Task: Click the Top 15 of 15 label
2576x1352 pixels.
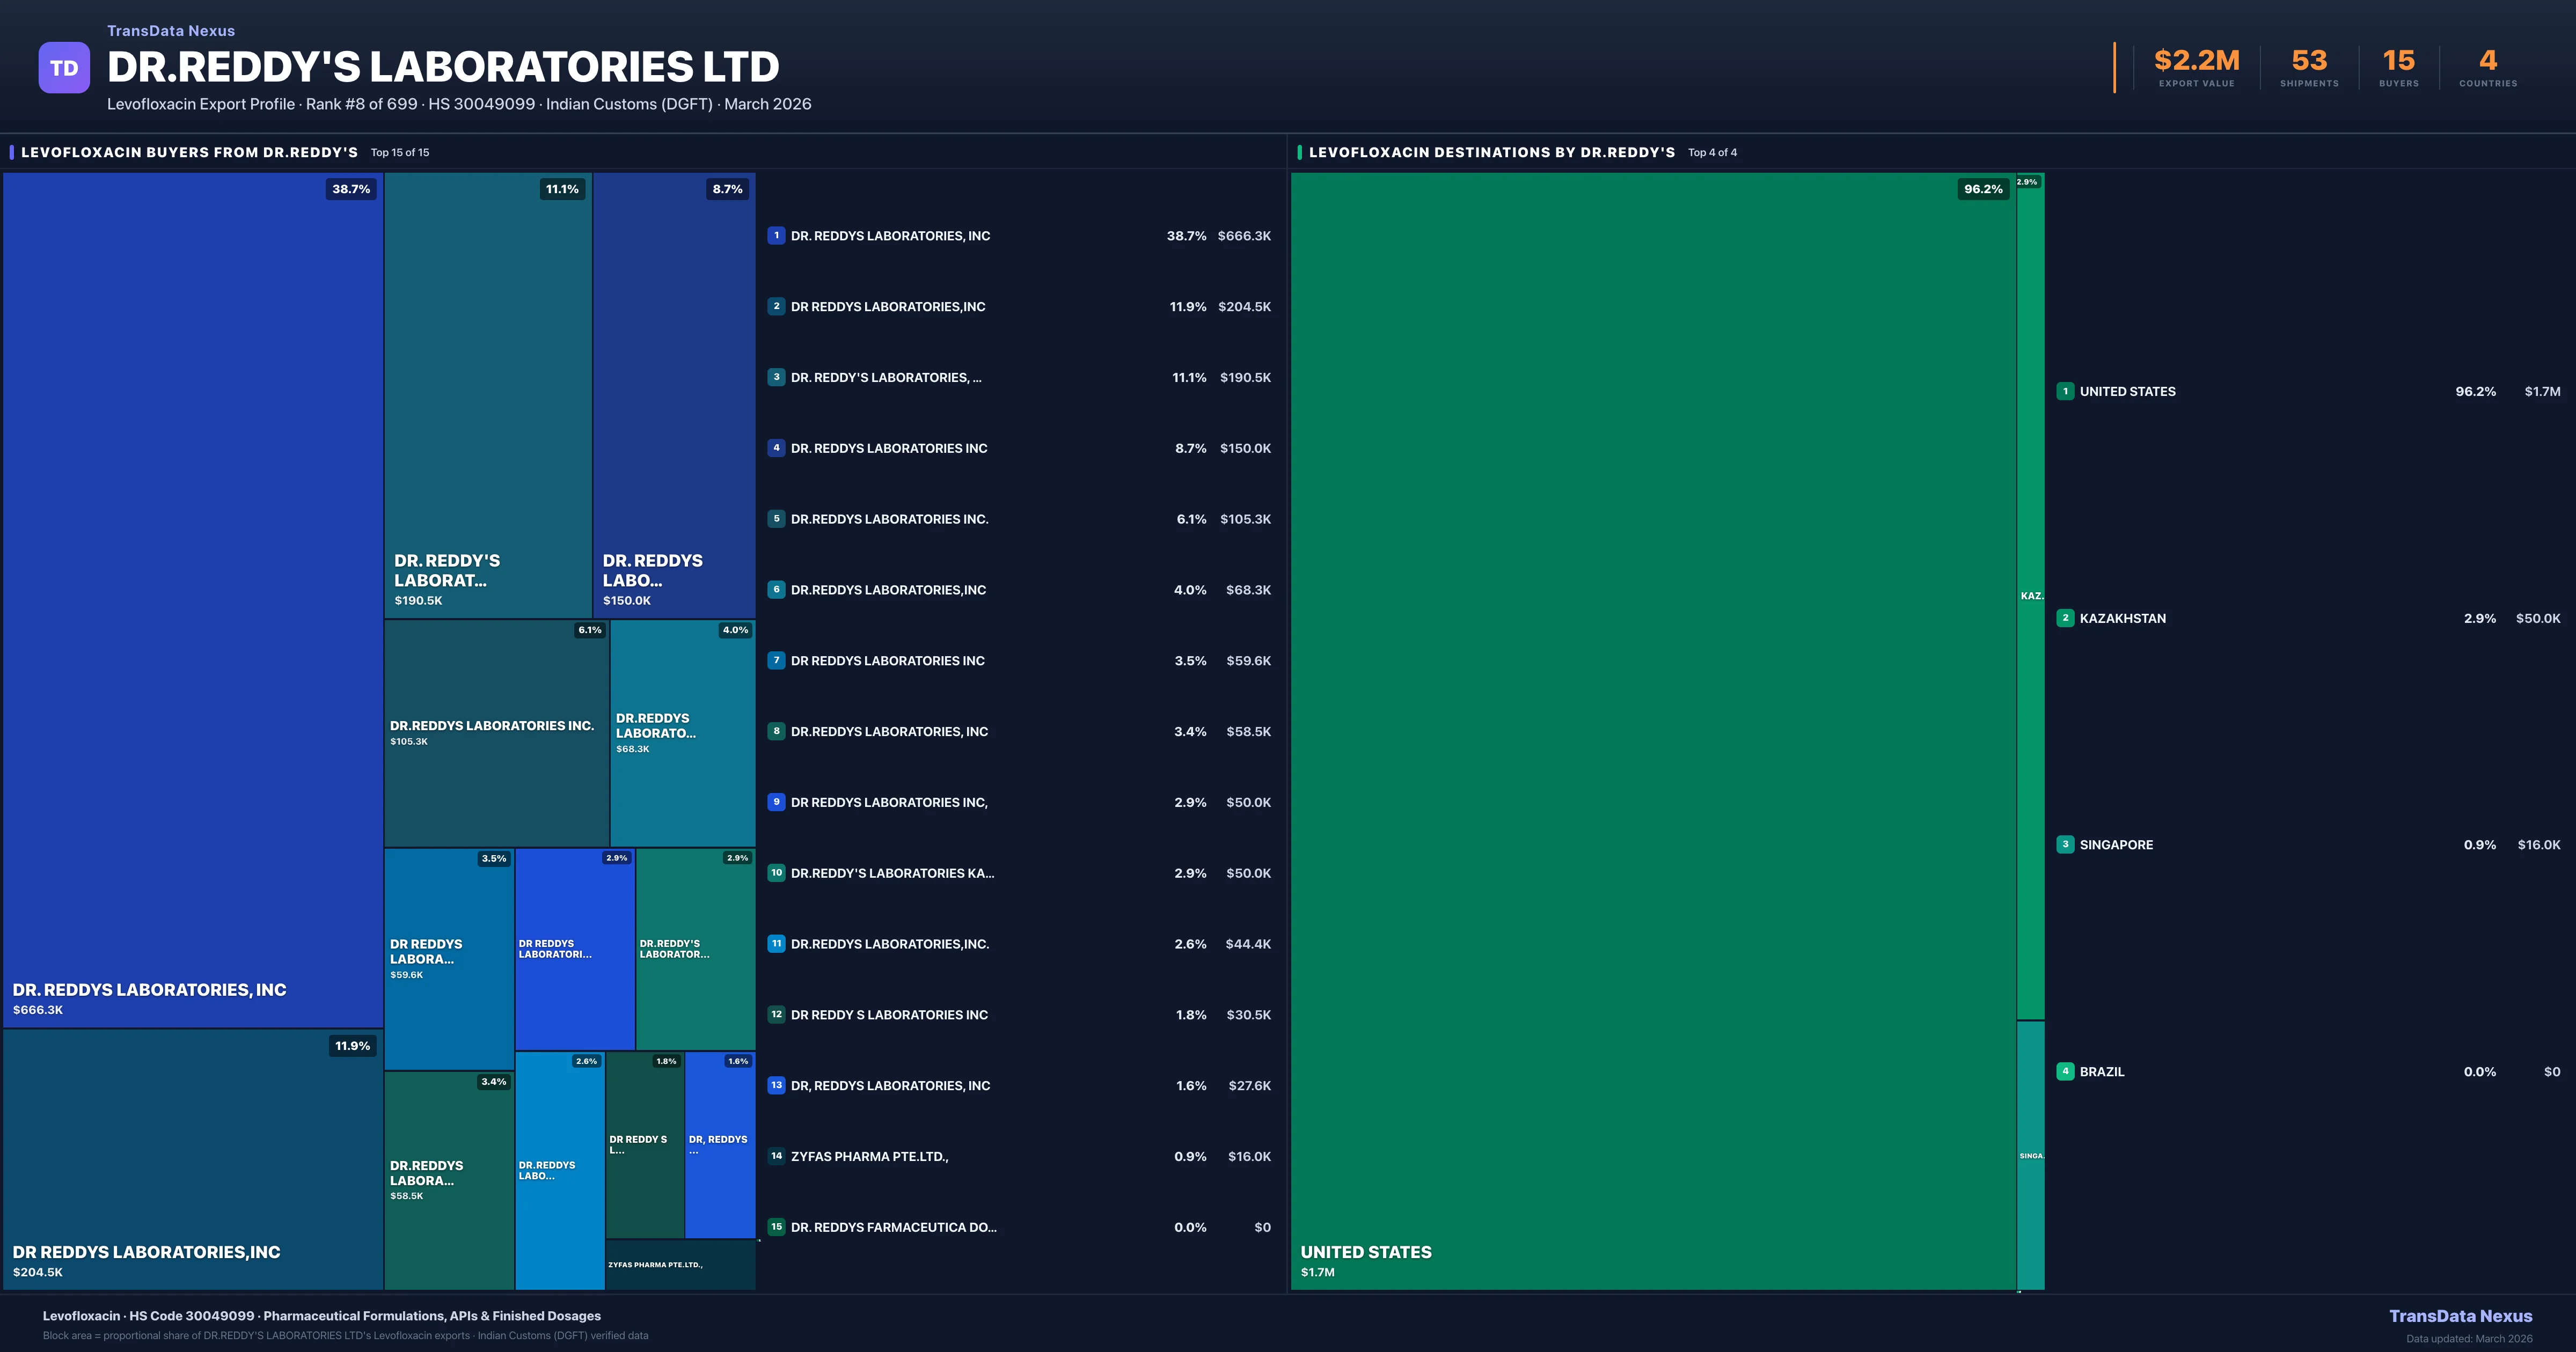Action: coord(399,152)
